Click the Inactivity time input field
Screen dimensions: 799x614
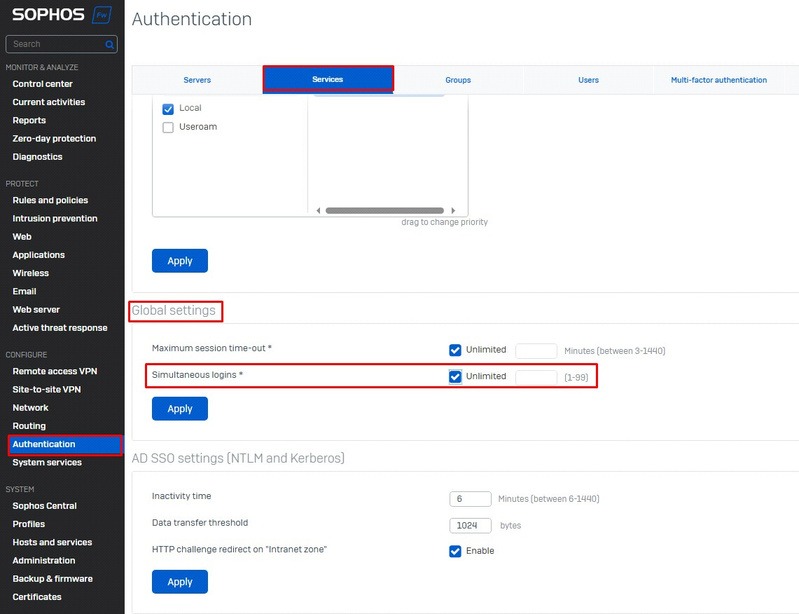pyautogui.click(x=470, y=499)
